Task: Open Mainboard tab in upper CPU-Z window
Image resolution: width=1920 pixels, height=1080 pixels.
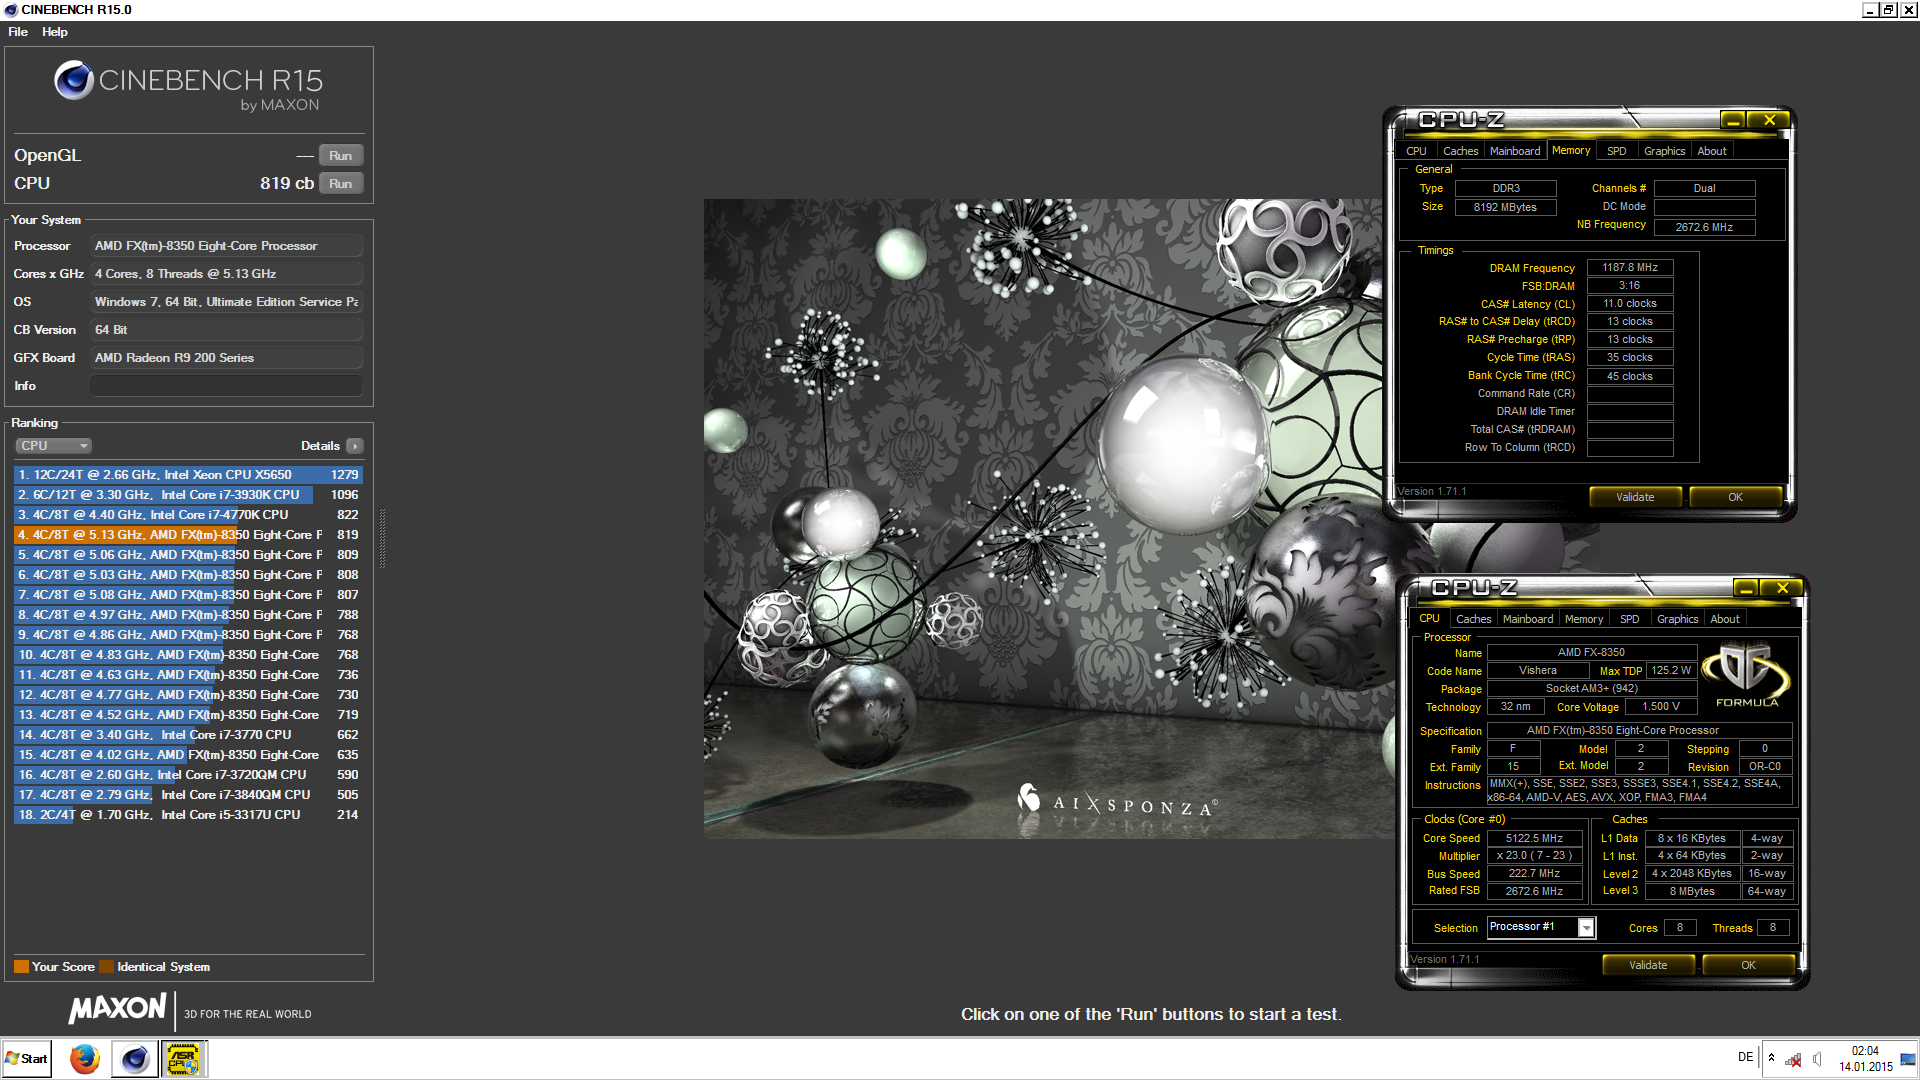Action: click(x=1515, y=151)
